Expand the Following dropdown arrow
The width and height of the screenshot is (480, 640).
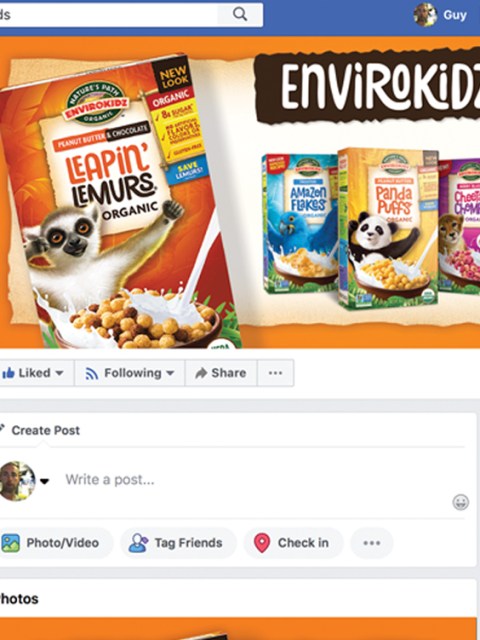[x=170, y=373]
